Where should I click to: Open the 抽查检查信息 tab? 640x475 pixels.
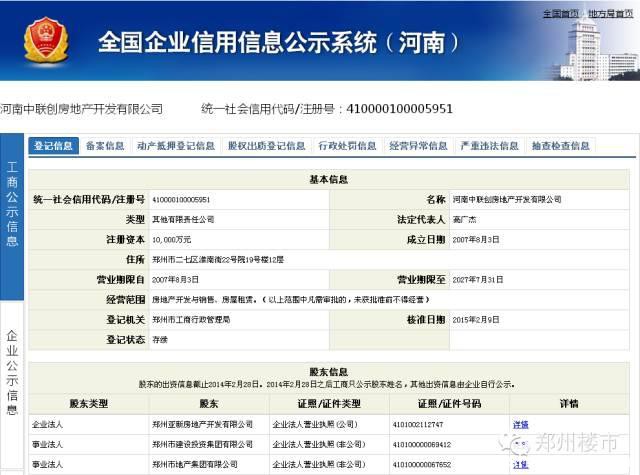coord(560,146)
